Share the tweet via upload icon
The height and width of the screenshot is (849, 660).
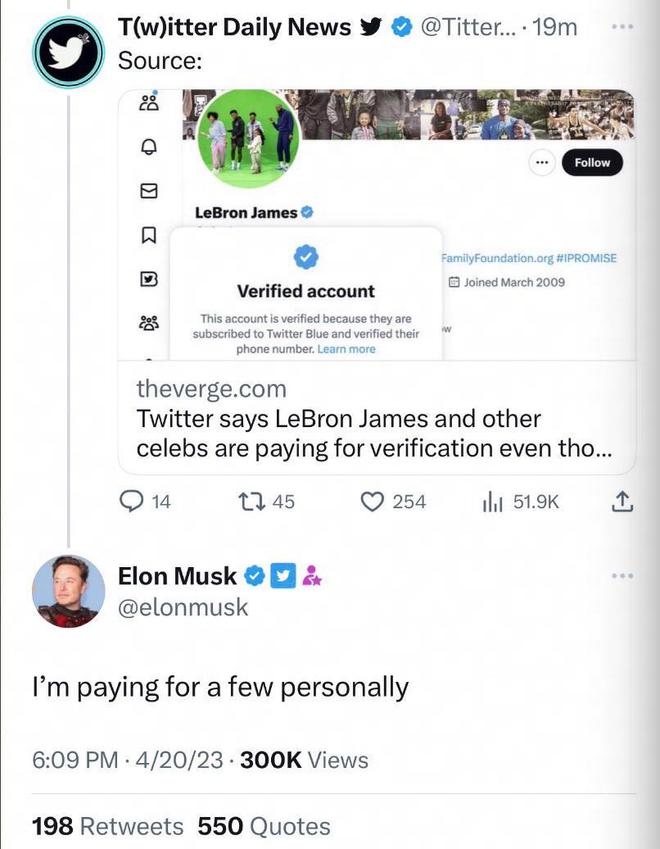[622, 501]
